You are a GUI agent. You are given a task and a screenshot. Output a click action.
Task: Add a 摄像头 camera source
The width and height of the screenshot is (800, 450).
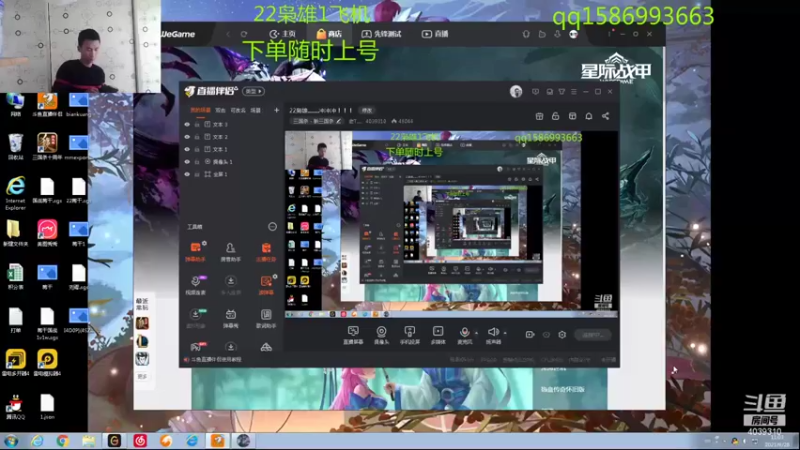[381, 335]
